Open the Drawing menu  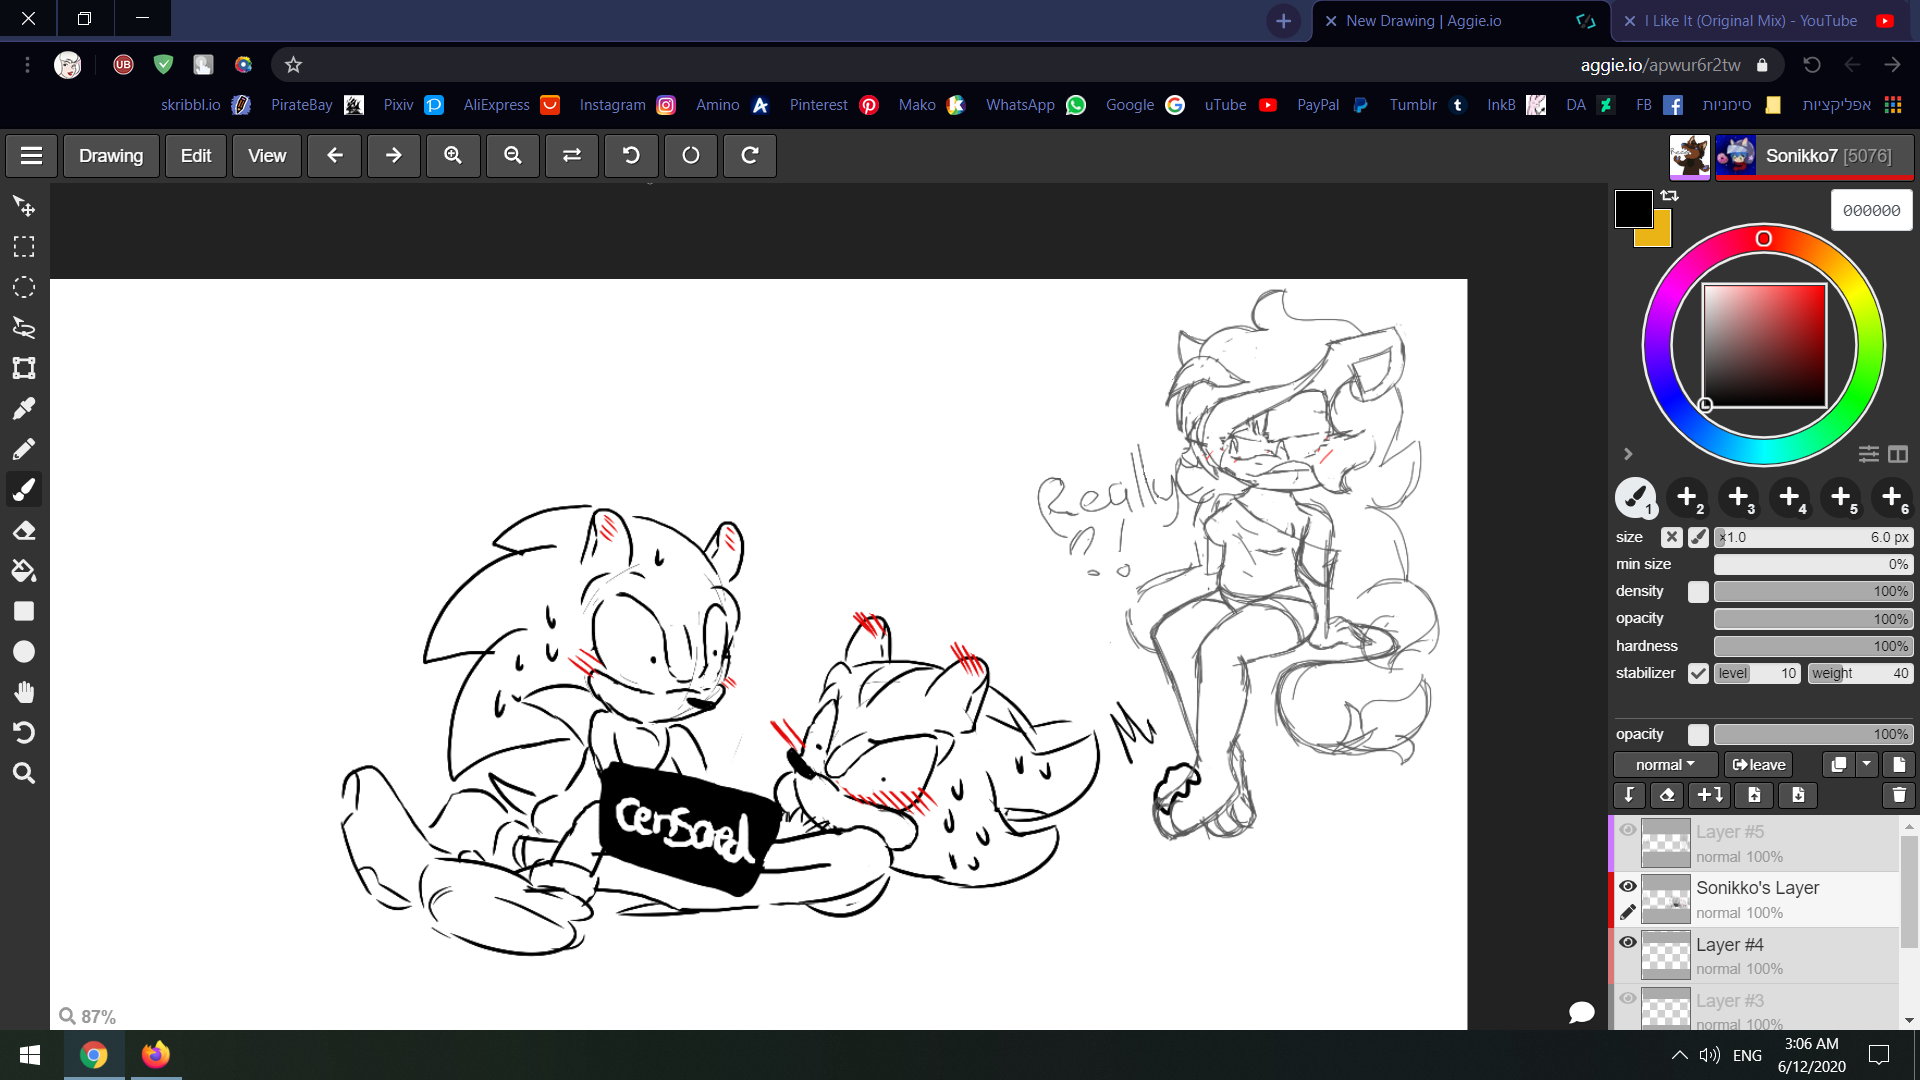pos(111,156)
